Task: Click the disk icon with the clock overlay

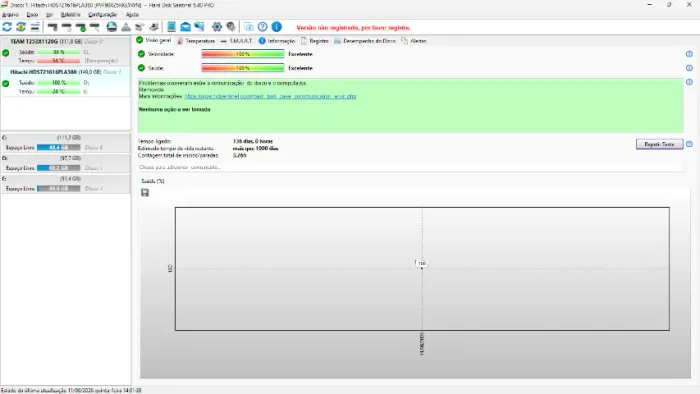Action: point(67,27)
